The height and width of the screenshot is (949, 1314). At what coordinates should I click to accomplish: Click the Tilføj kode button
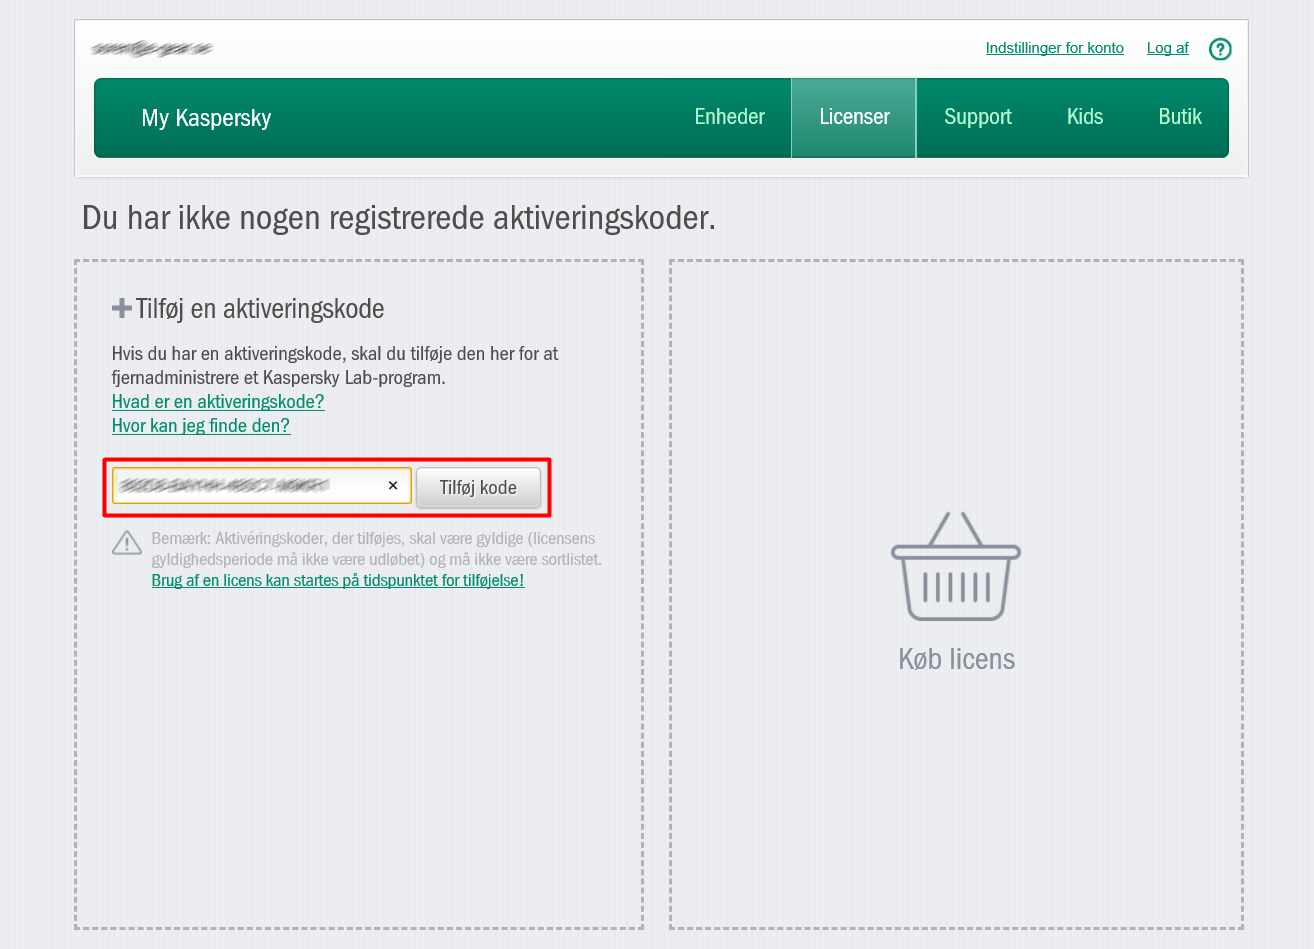coord(478,487)
